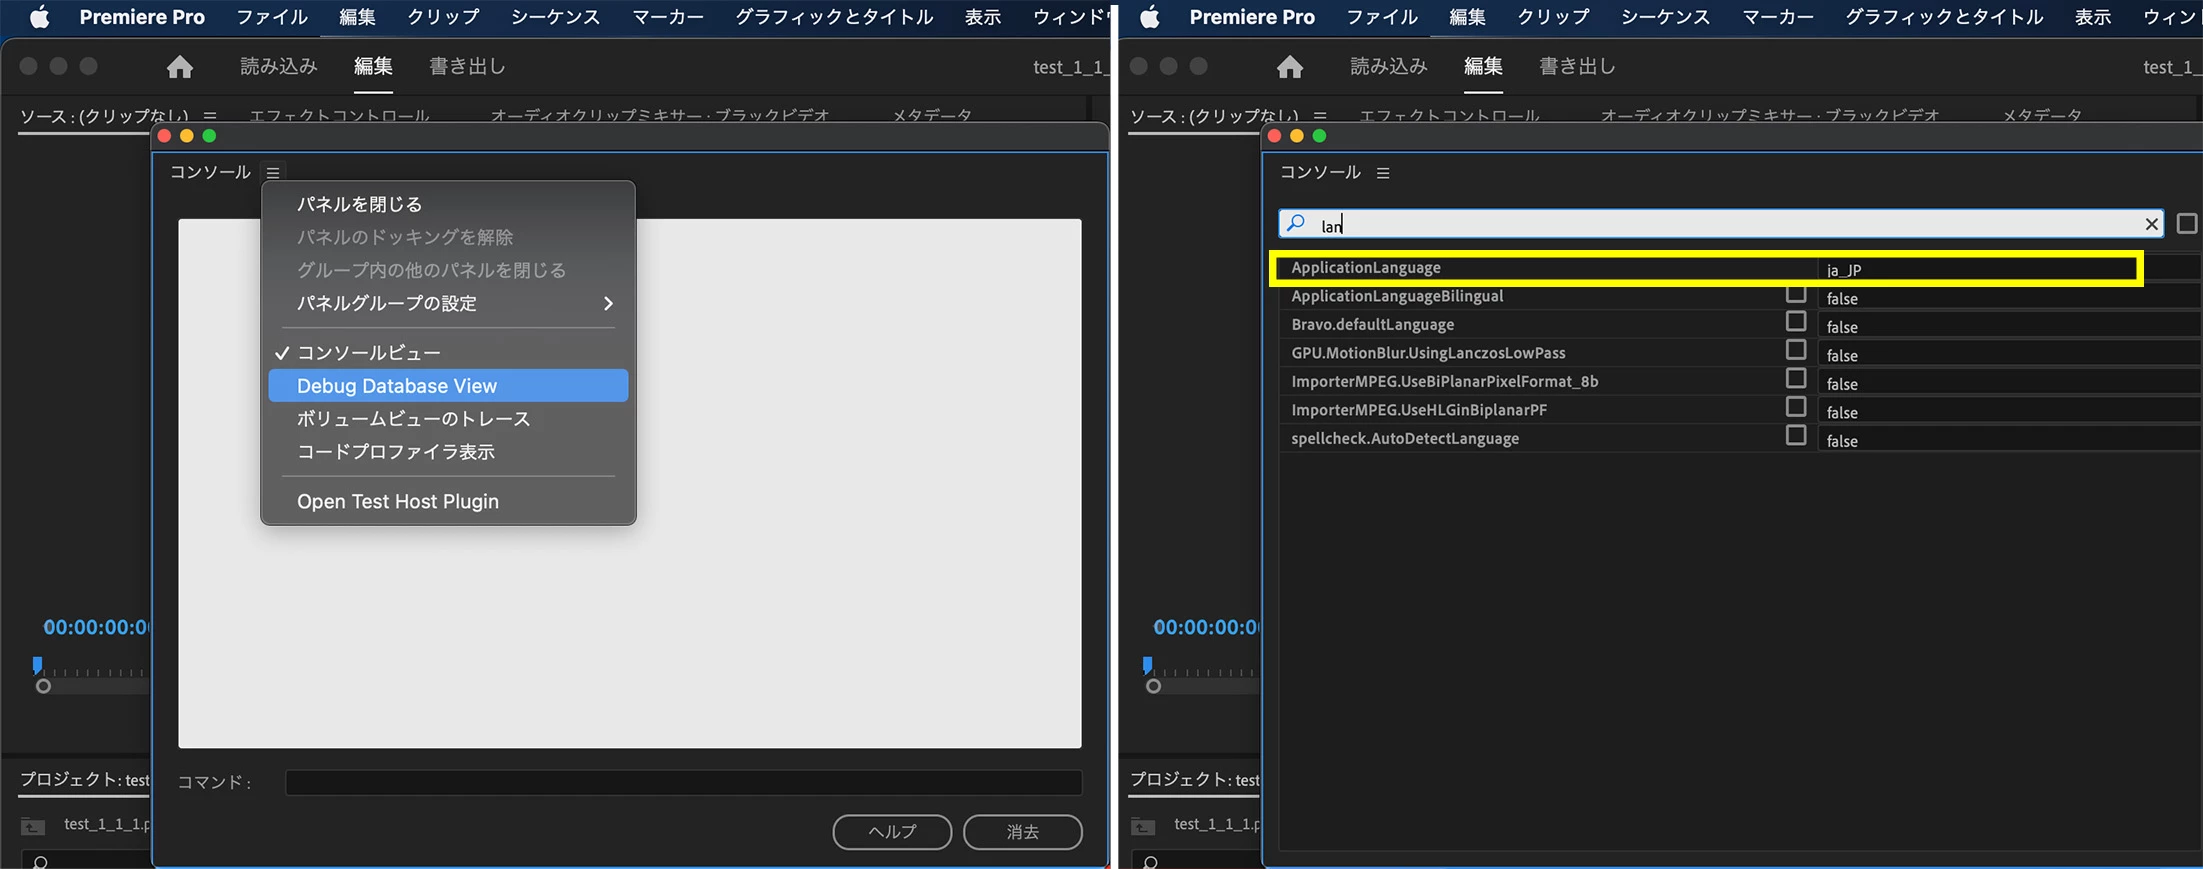Screen dimensions: 2203x869
Task: Open the Apple menu in the left window
Action: [39, 17]
